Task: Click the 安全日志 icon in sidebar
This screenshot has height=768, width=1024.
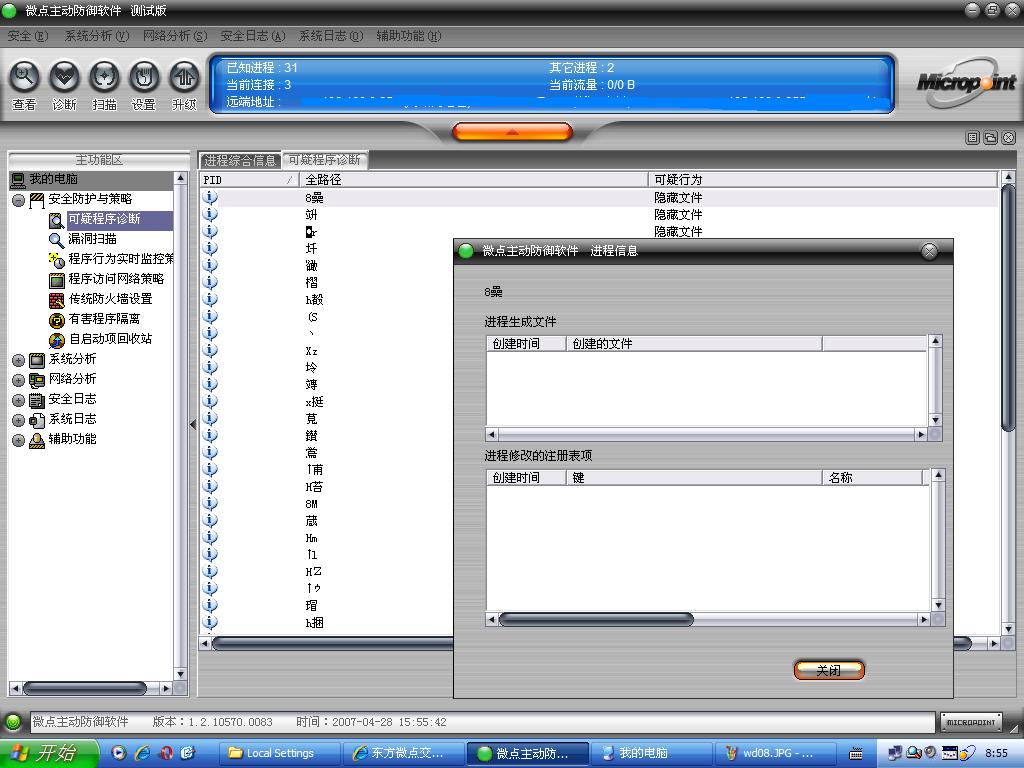Action: [x=37, y=400]
